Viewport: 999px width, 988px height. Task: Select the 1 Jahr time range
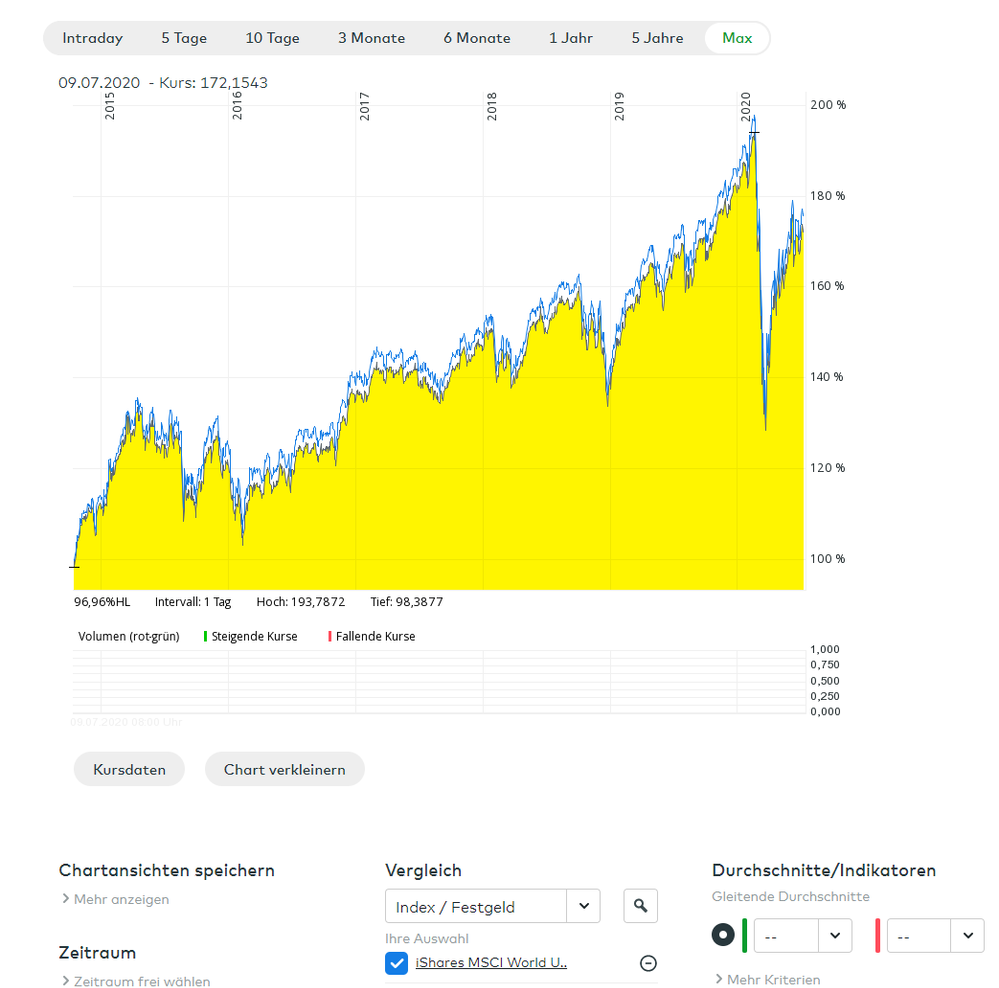pos(571,38)
